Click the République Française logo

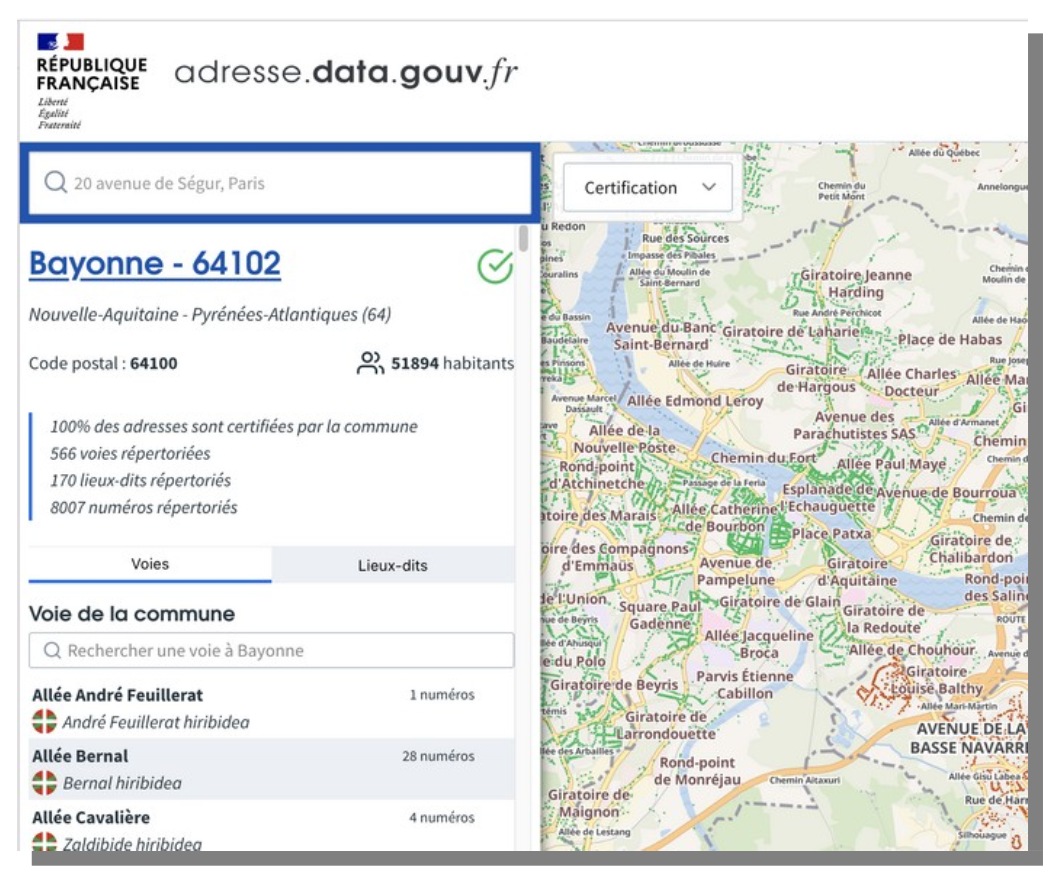tap(91, 81)
